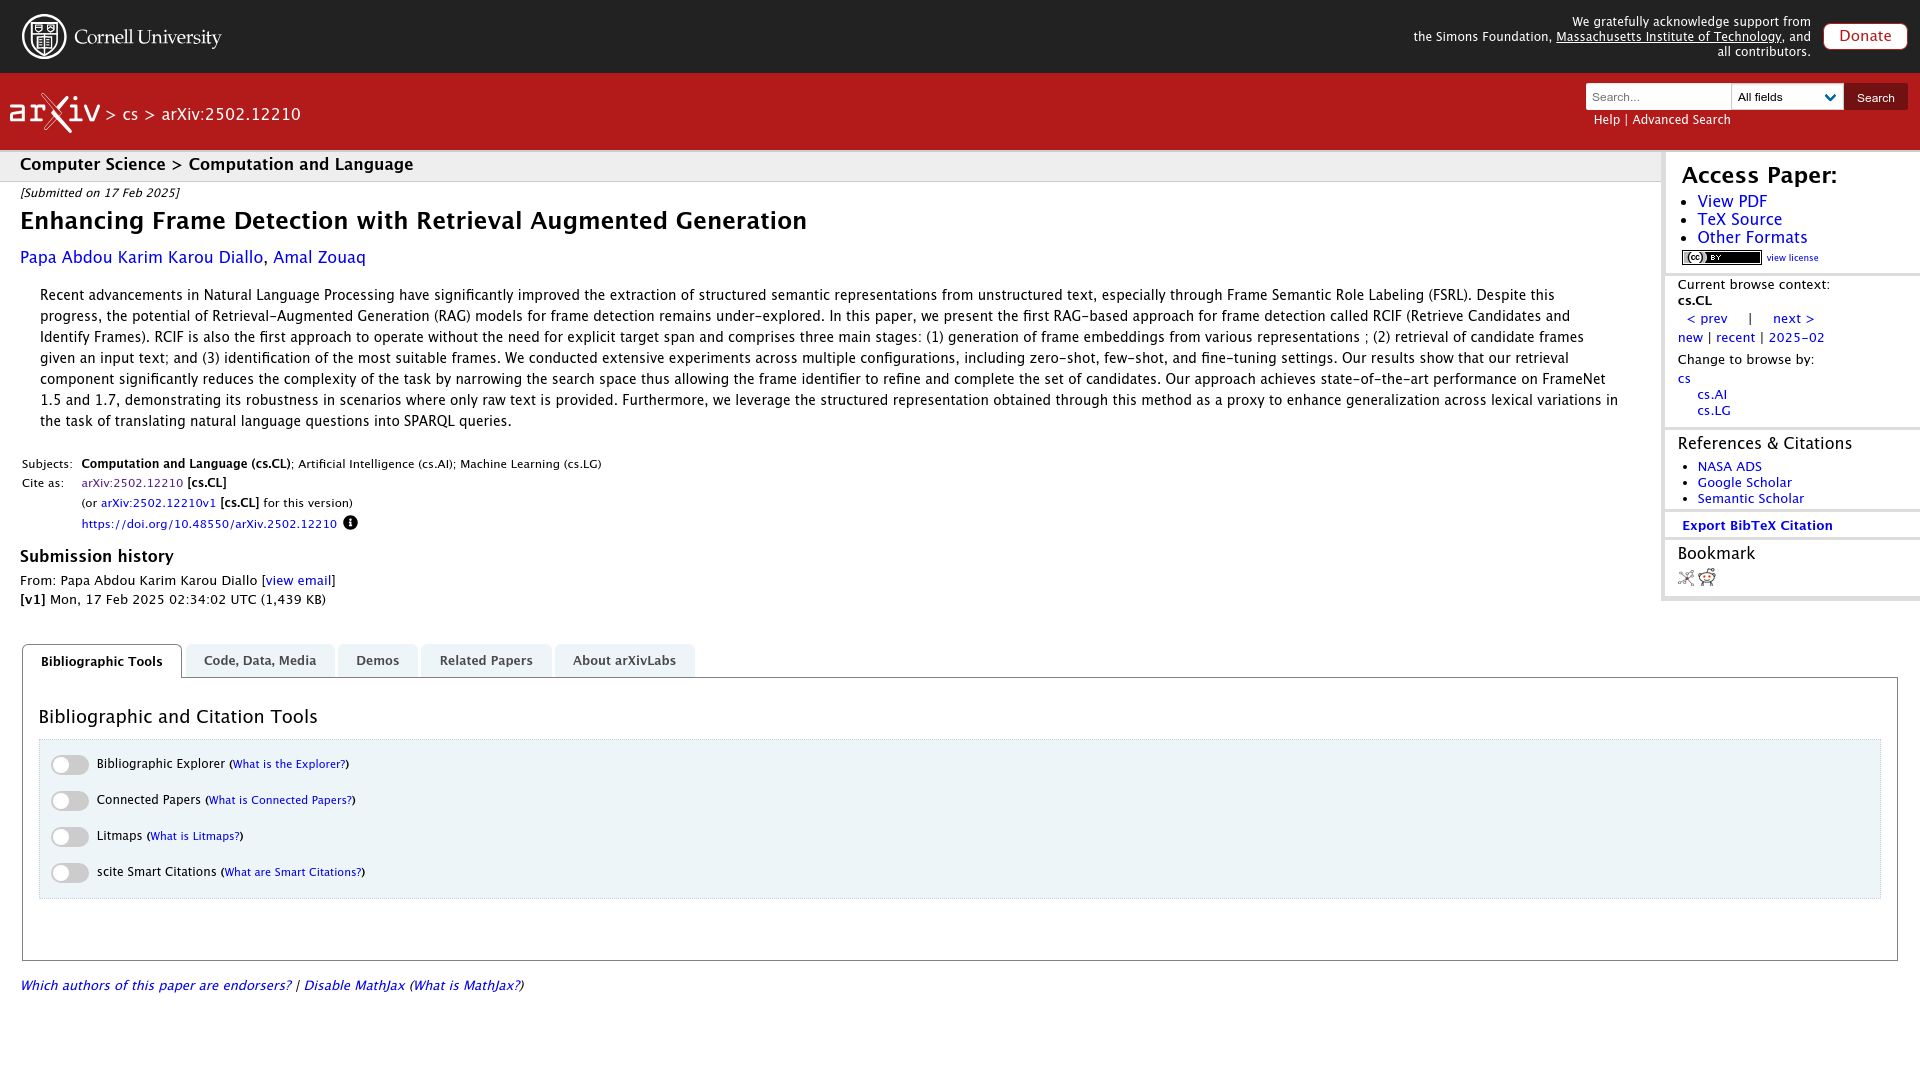This screenshot has height=1080, width=1920.
Task: Bookmark paper with BibSonomy icon
Action: 1686,578
